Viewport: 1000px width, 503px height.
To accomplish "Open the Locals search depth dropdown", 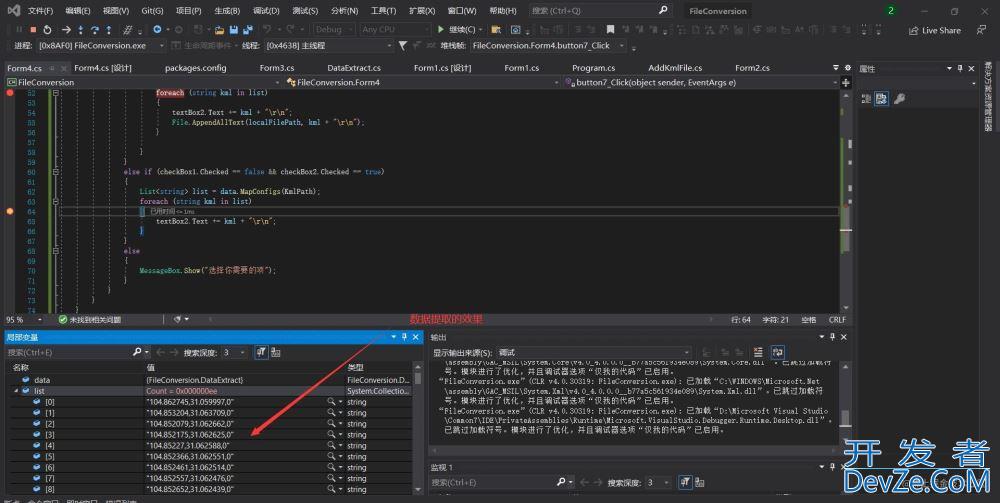I will coord(235,352).
